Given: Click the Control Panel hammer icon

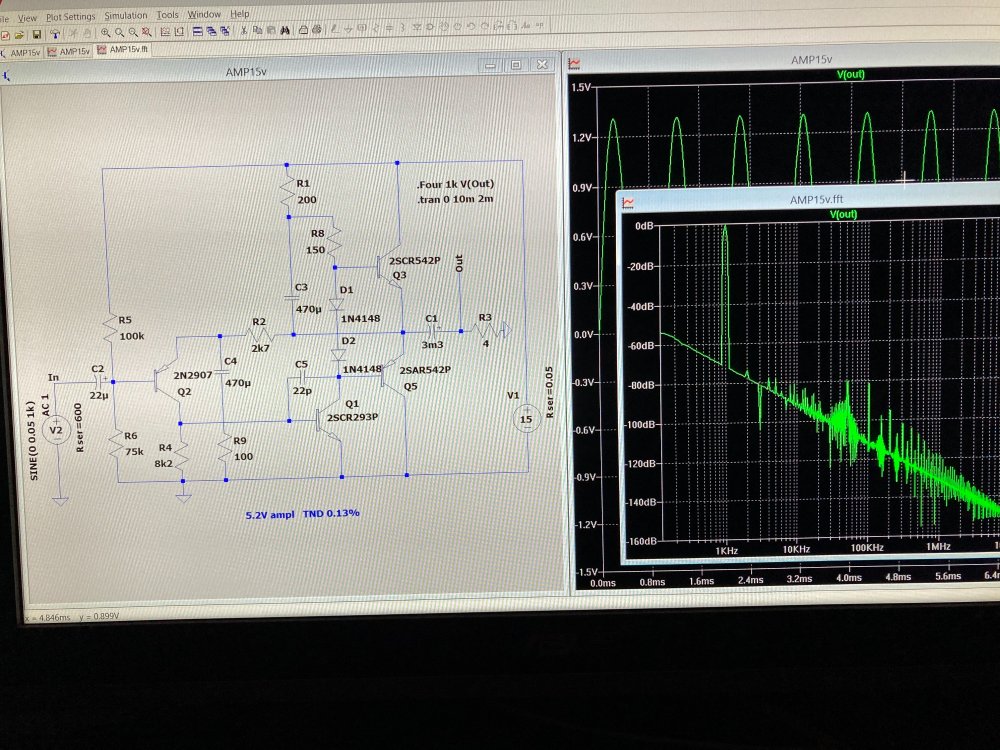Looking at the screenshot, I should (55, 33).
